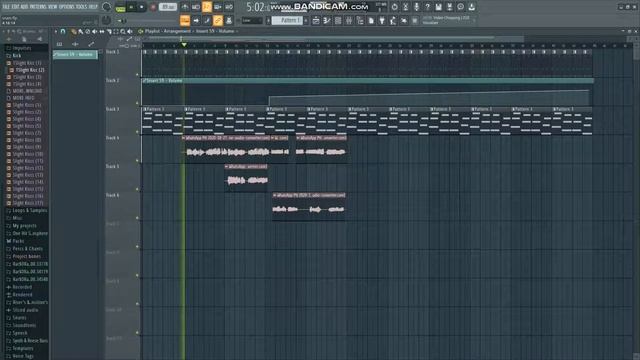Select the mute tool in Playlist toolbar
Viewport: 640px width, 360px height.
point(95,31)
